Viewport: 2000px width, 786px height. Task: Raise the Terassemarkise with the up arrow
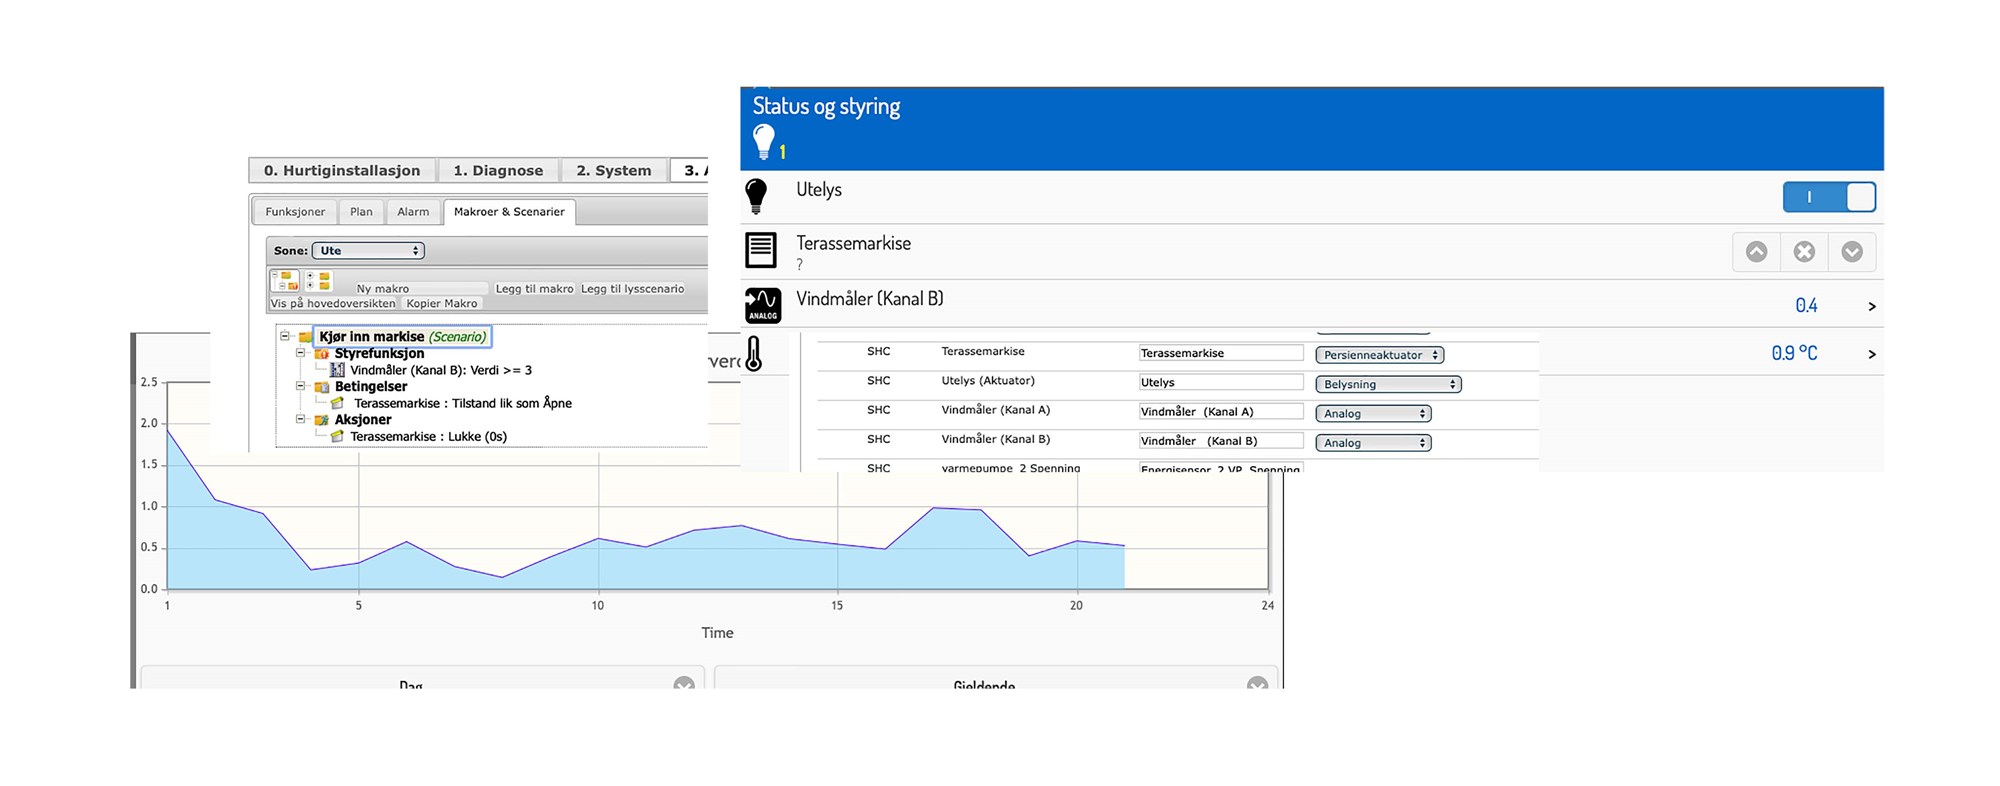coord(1756,252)
